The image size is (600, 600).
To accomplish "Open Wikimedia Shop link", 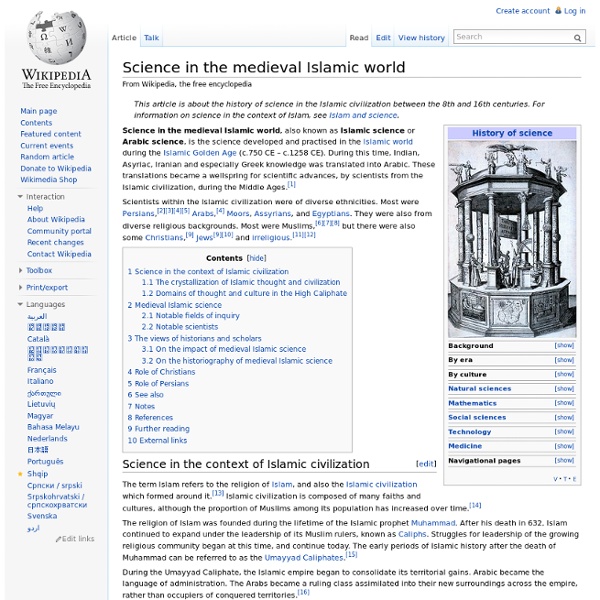I will click(x=49, y=179).
